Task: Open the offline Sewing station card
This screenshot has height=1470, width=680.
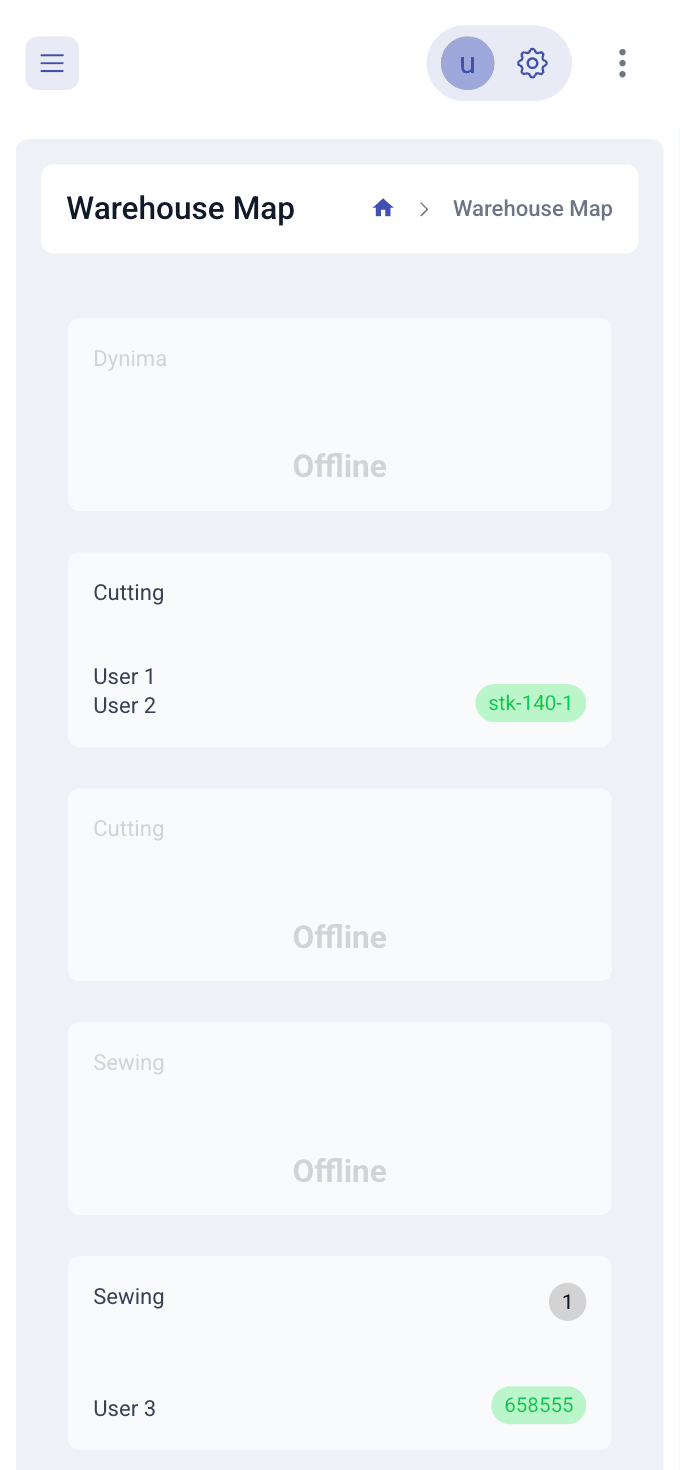Action: tap(340, 1119)
